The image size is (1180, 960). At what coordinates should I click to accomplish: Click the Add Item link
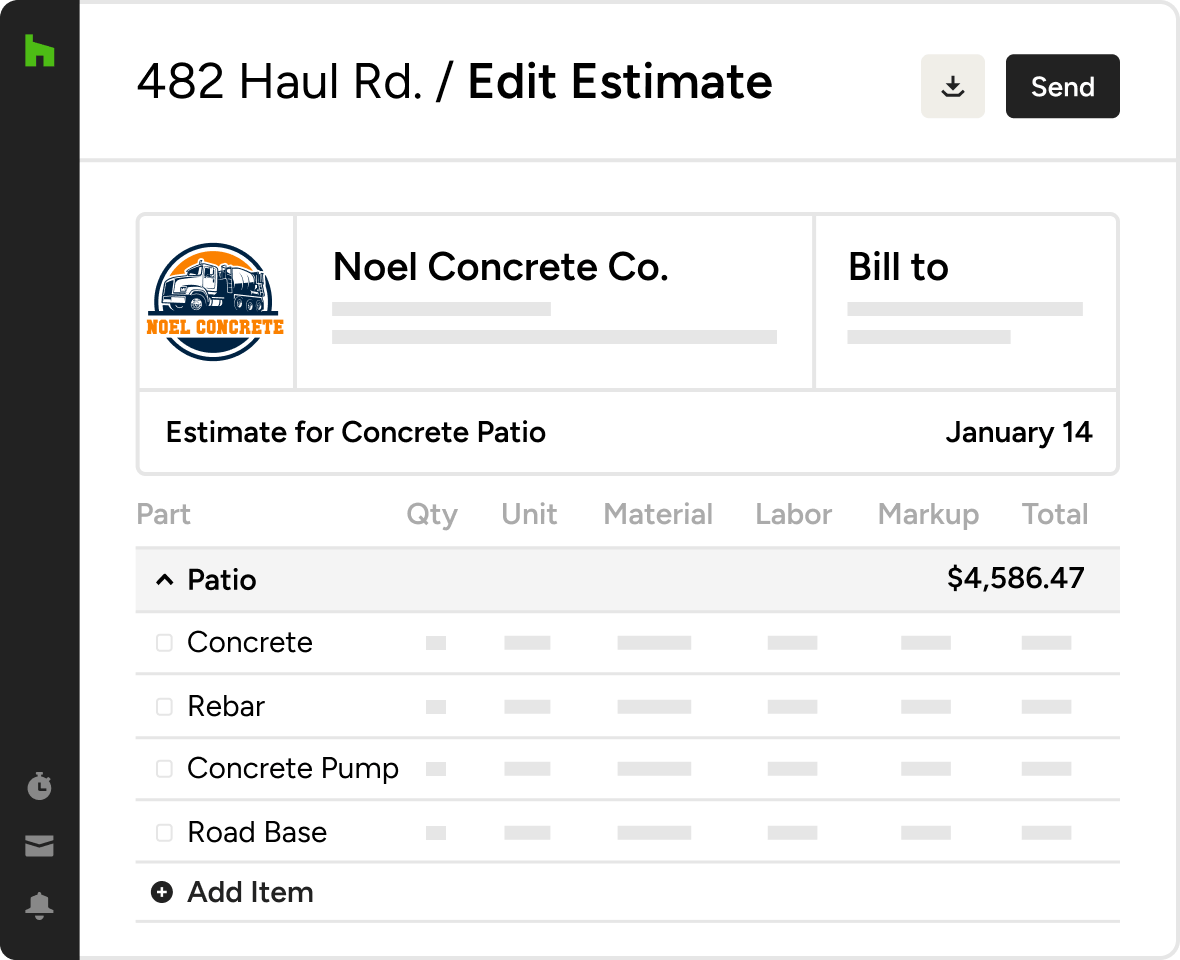(x=250, y=892)
